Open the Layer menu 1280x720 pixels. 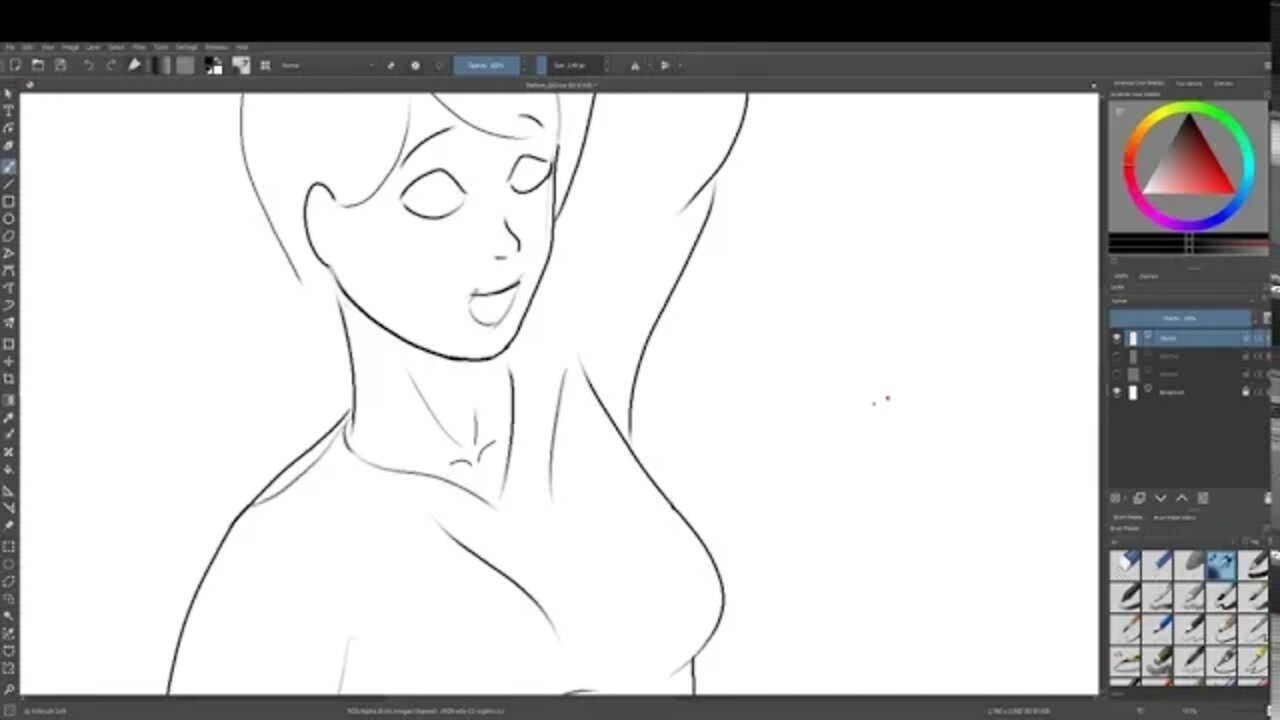[93, 47]
